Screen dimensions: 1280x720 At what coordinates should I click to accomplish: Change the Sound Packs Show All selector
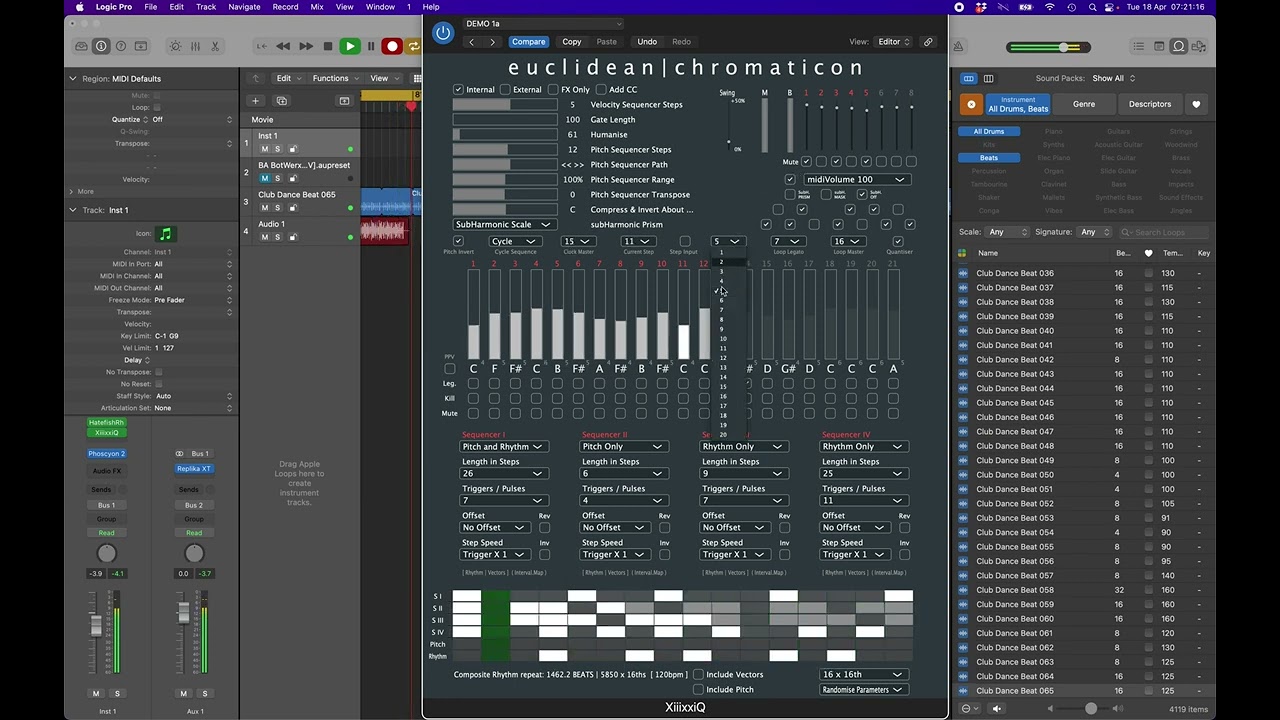coord(1113,78)
